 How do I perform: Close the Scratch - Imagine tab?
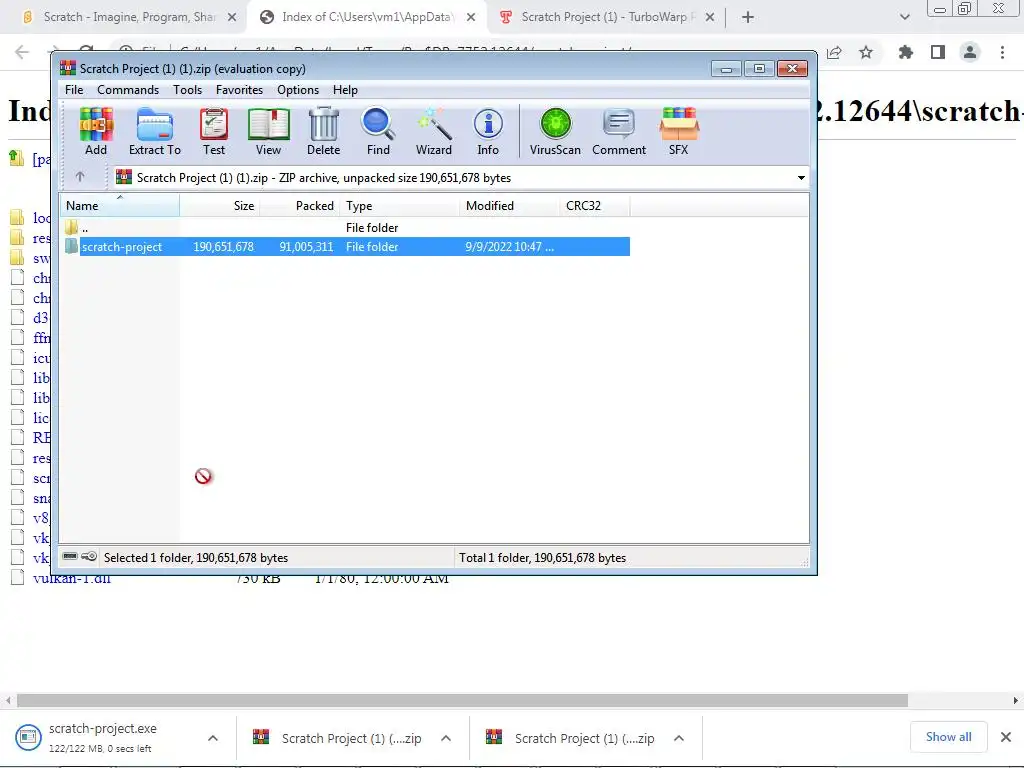(x=232, y=18)
